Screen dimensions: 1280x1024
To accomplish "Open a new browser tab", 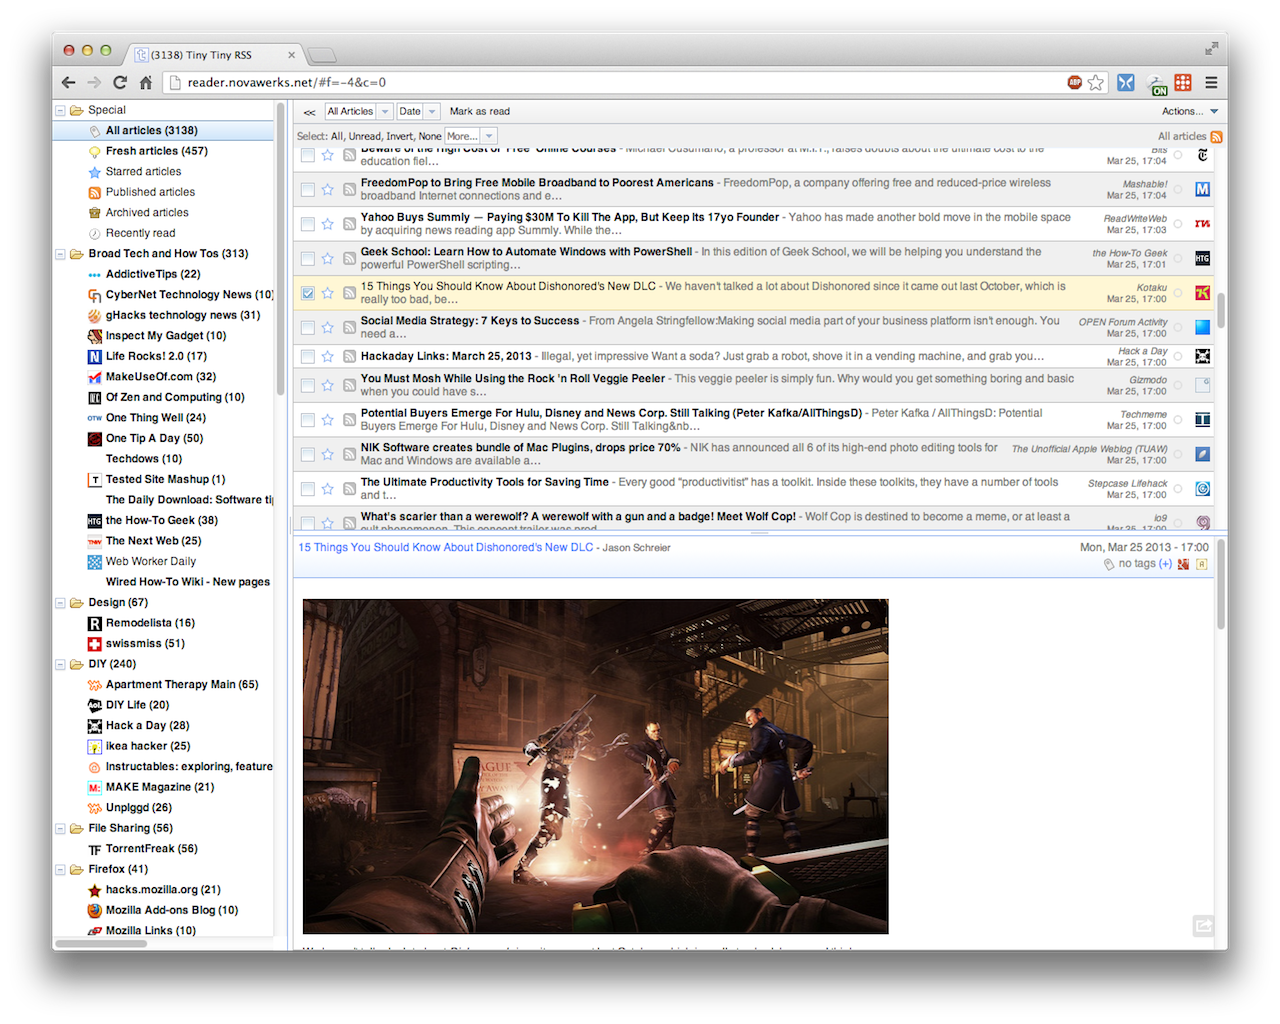I will pyautogui.click(x=322, y=55).
